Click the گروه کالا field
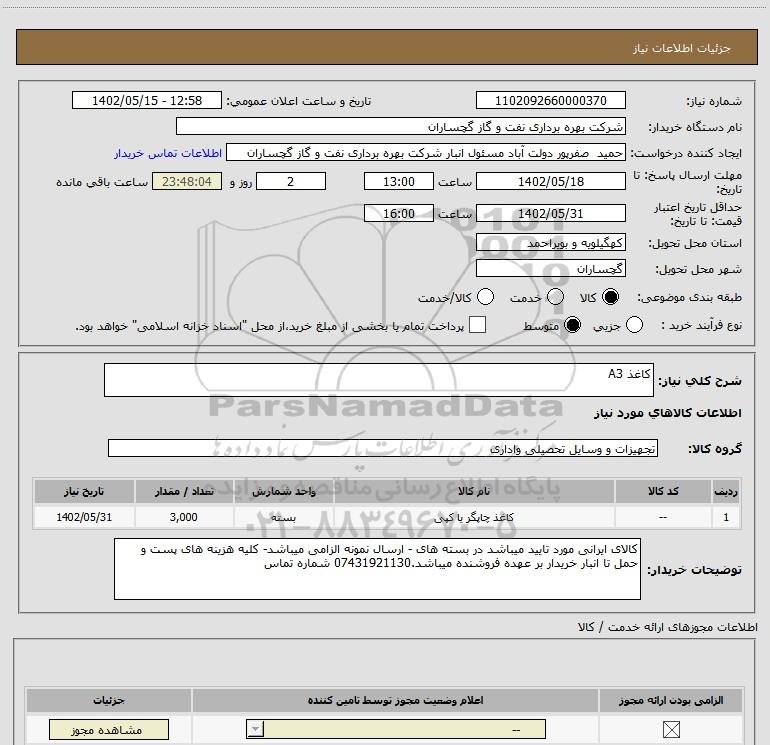The height and width of the screenshot is (745, 770). coord(383,448)
